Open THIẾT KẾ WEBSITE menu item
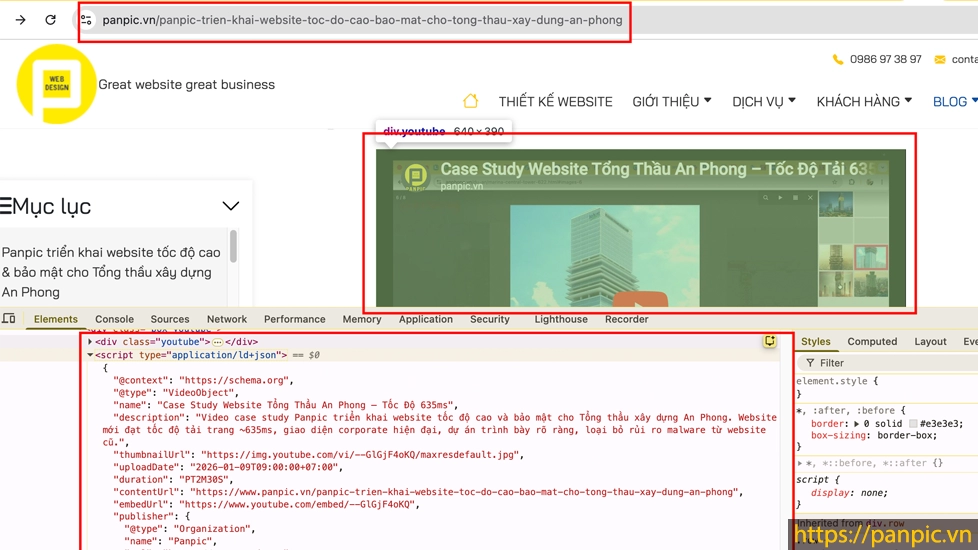Image resolution: width=978 pixels, height=550 pixels. (x=555, y=102)
